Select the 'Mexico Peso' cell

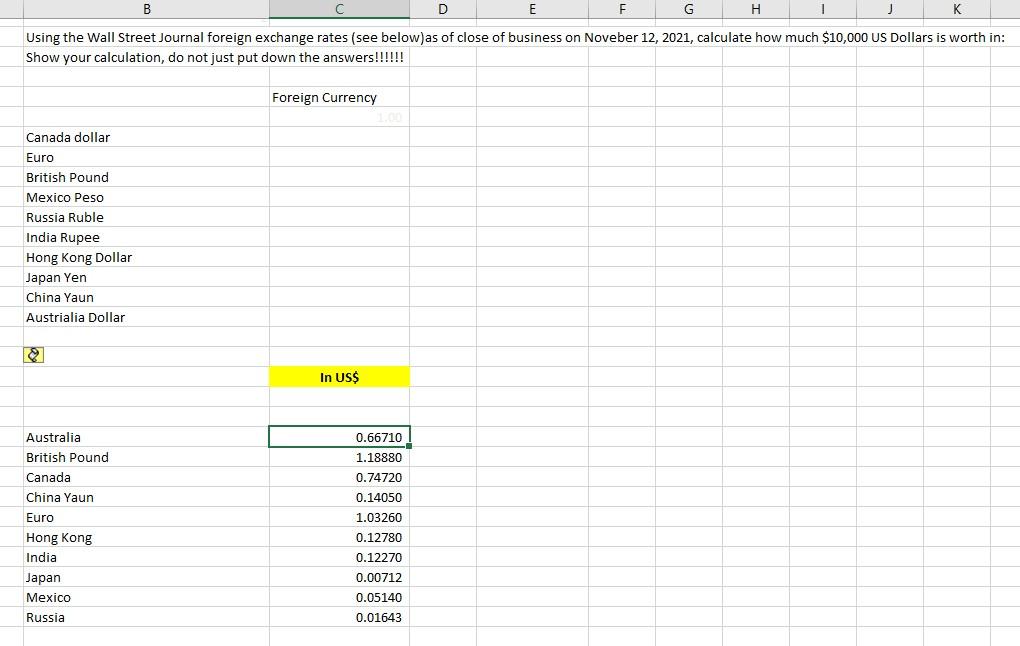(146, 197)
